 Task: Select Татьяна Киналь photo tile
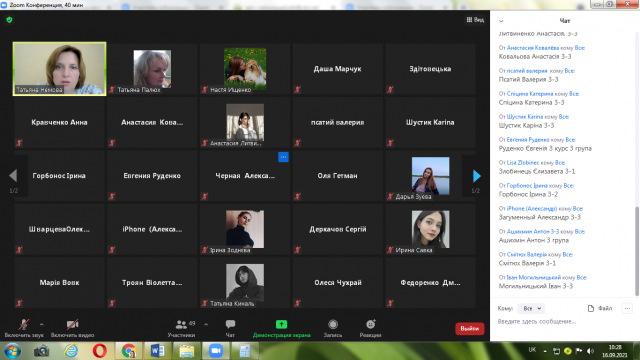coord(245,283)
